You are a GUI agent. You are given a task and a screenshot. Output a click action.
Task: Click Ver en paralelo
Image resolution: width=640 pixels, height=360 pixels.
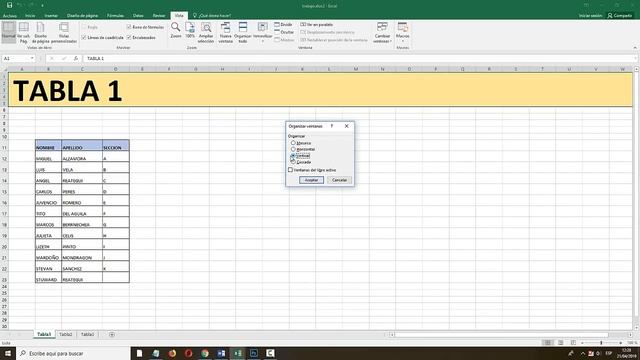tap(317, 24)
